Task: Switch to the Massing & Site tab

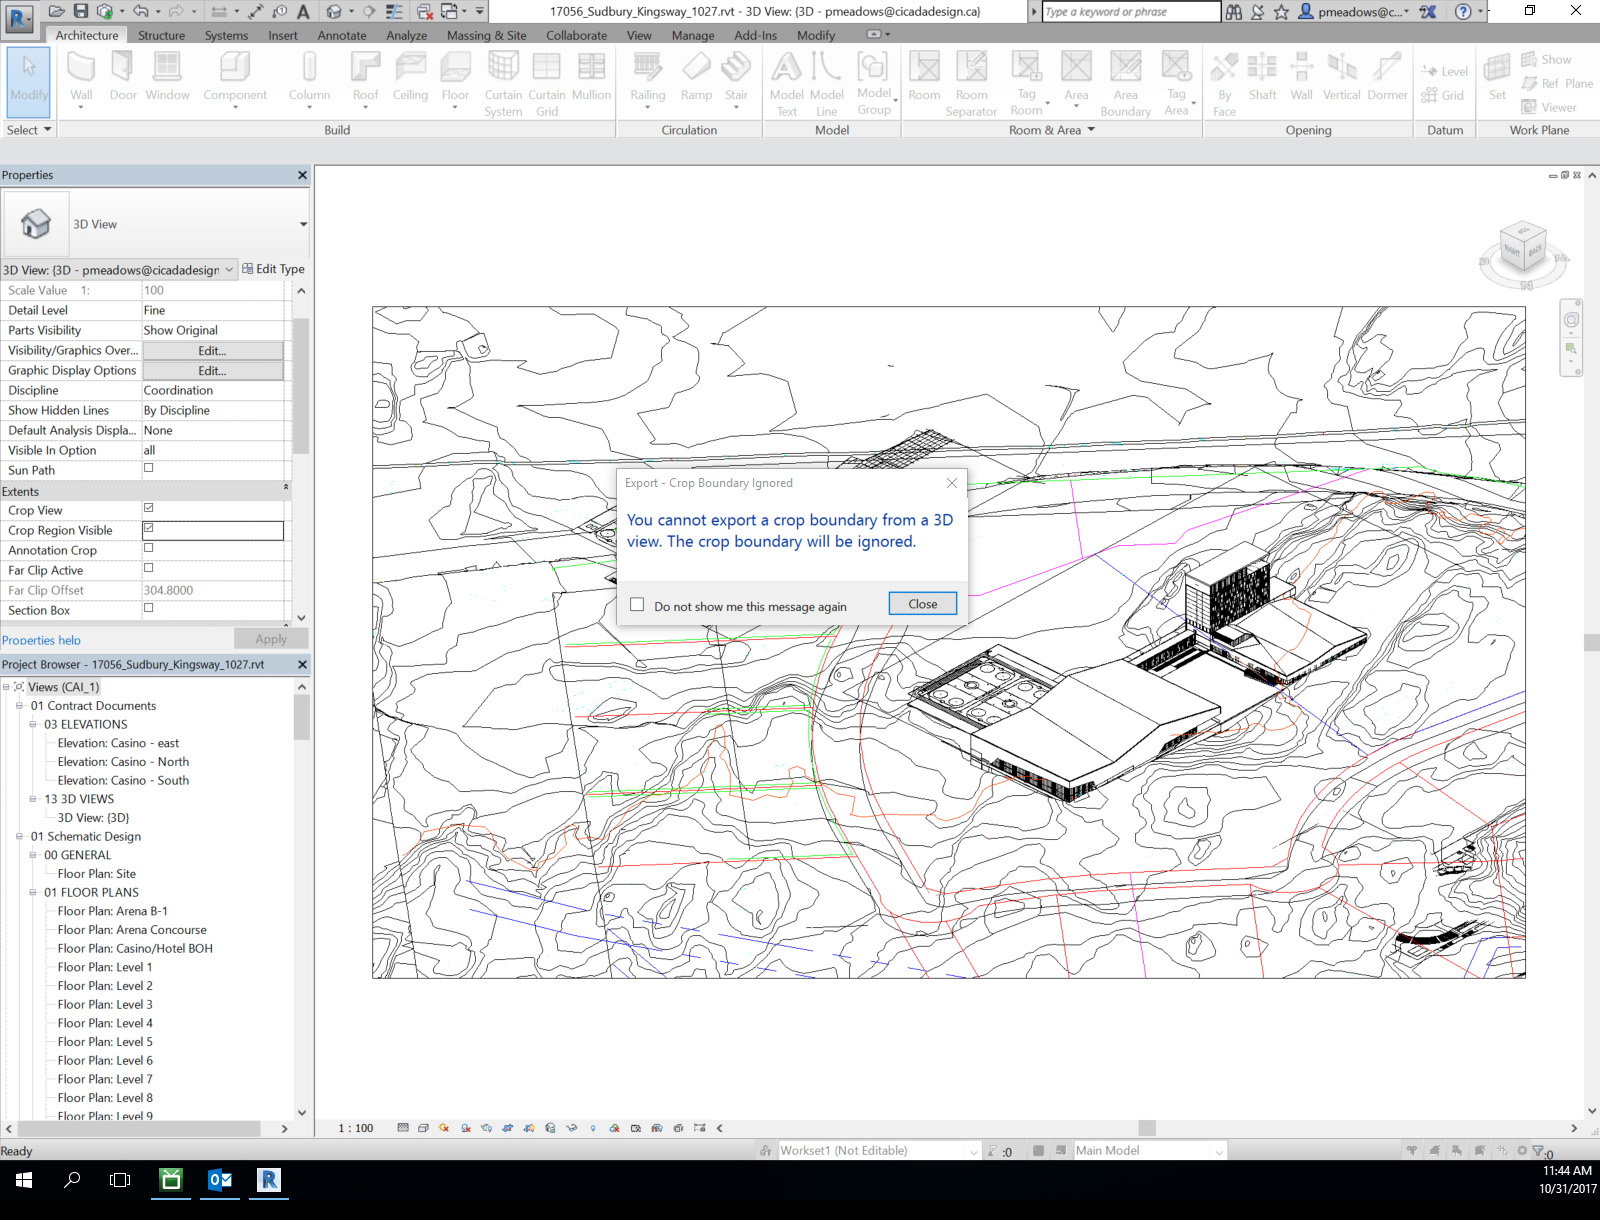Action: [486, 35]
